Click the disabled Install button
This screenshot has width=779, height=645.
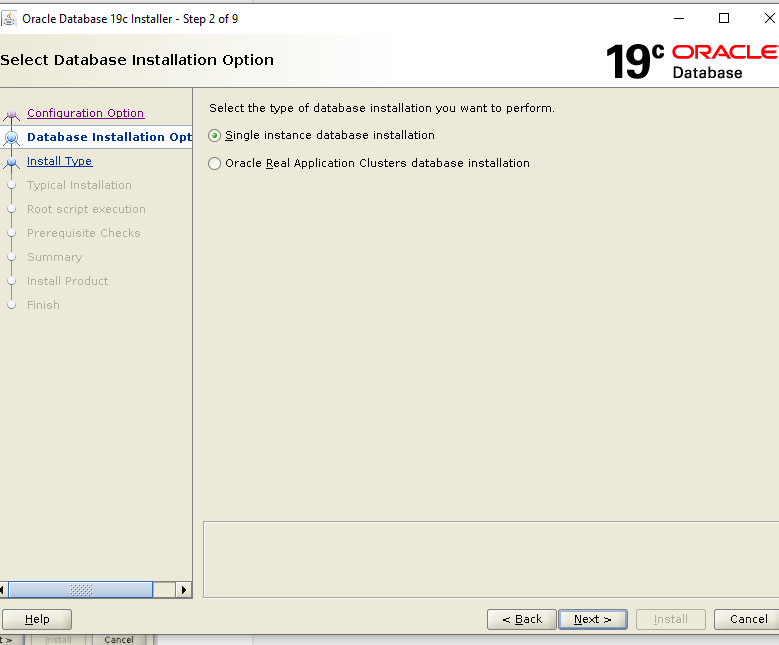671,619
